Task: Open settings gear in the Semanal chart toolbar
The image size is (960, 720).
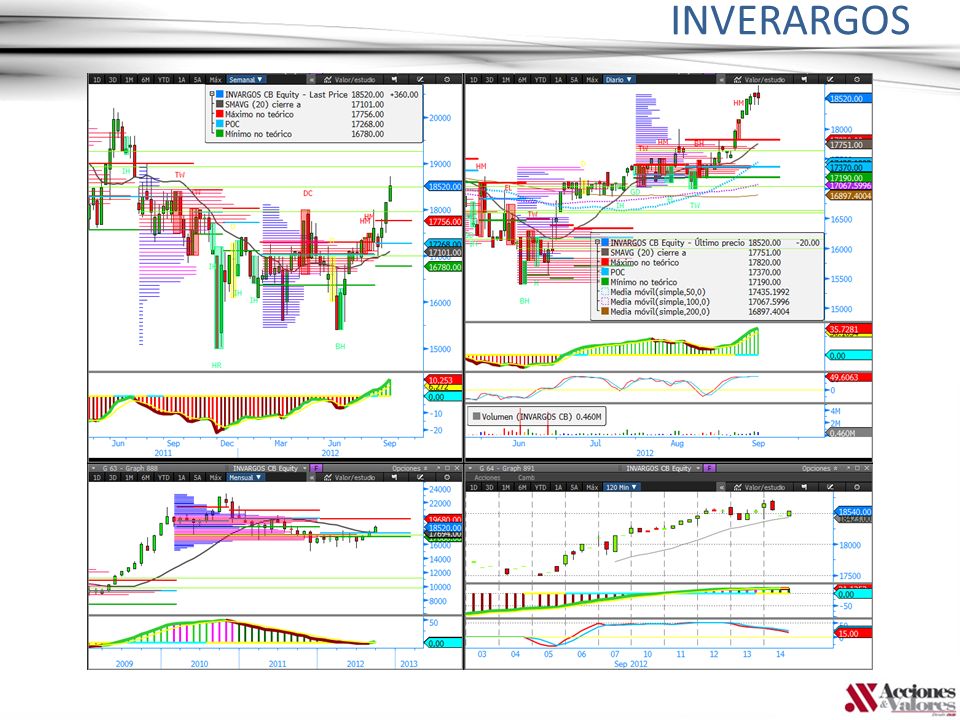Action: point(447,80)
